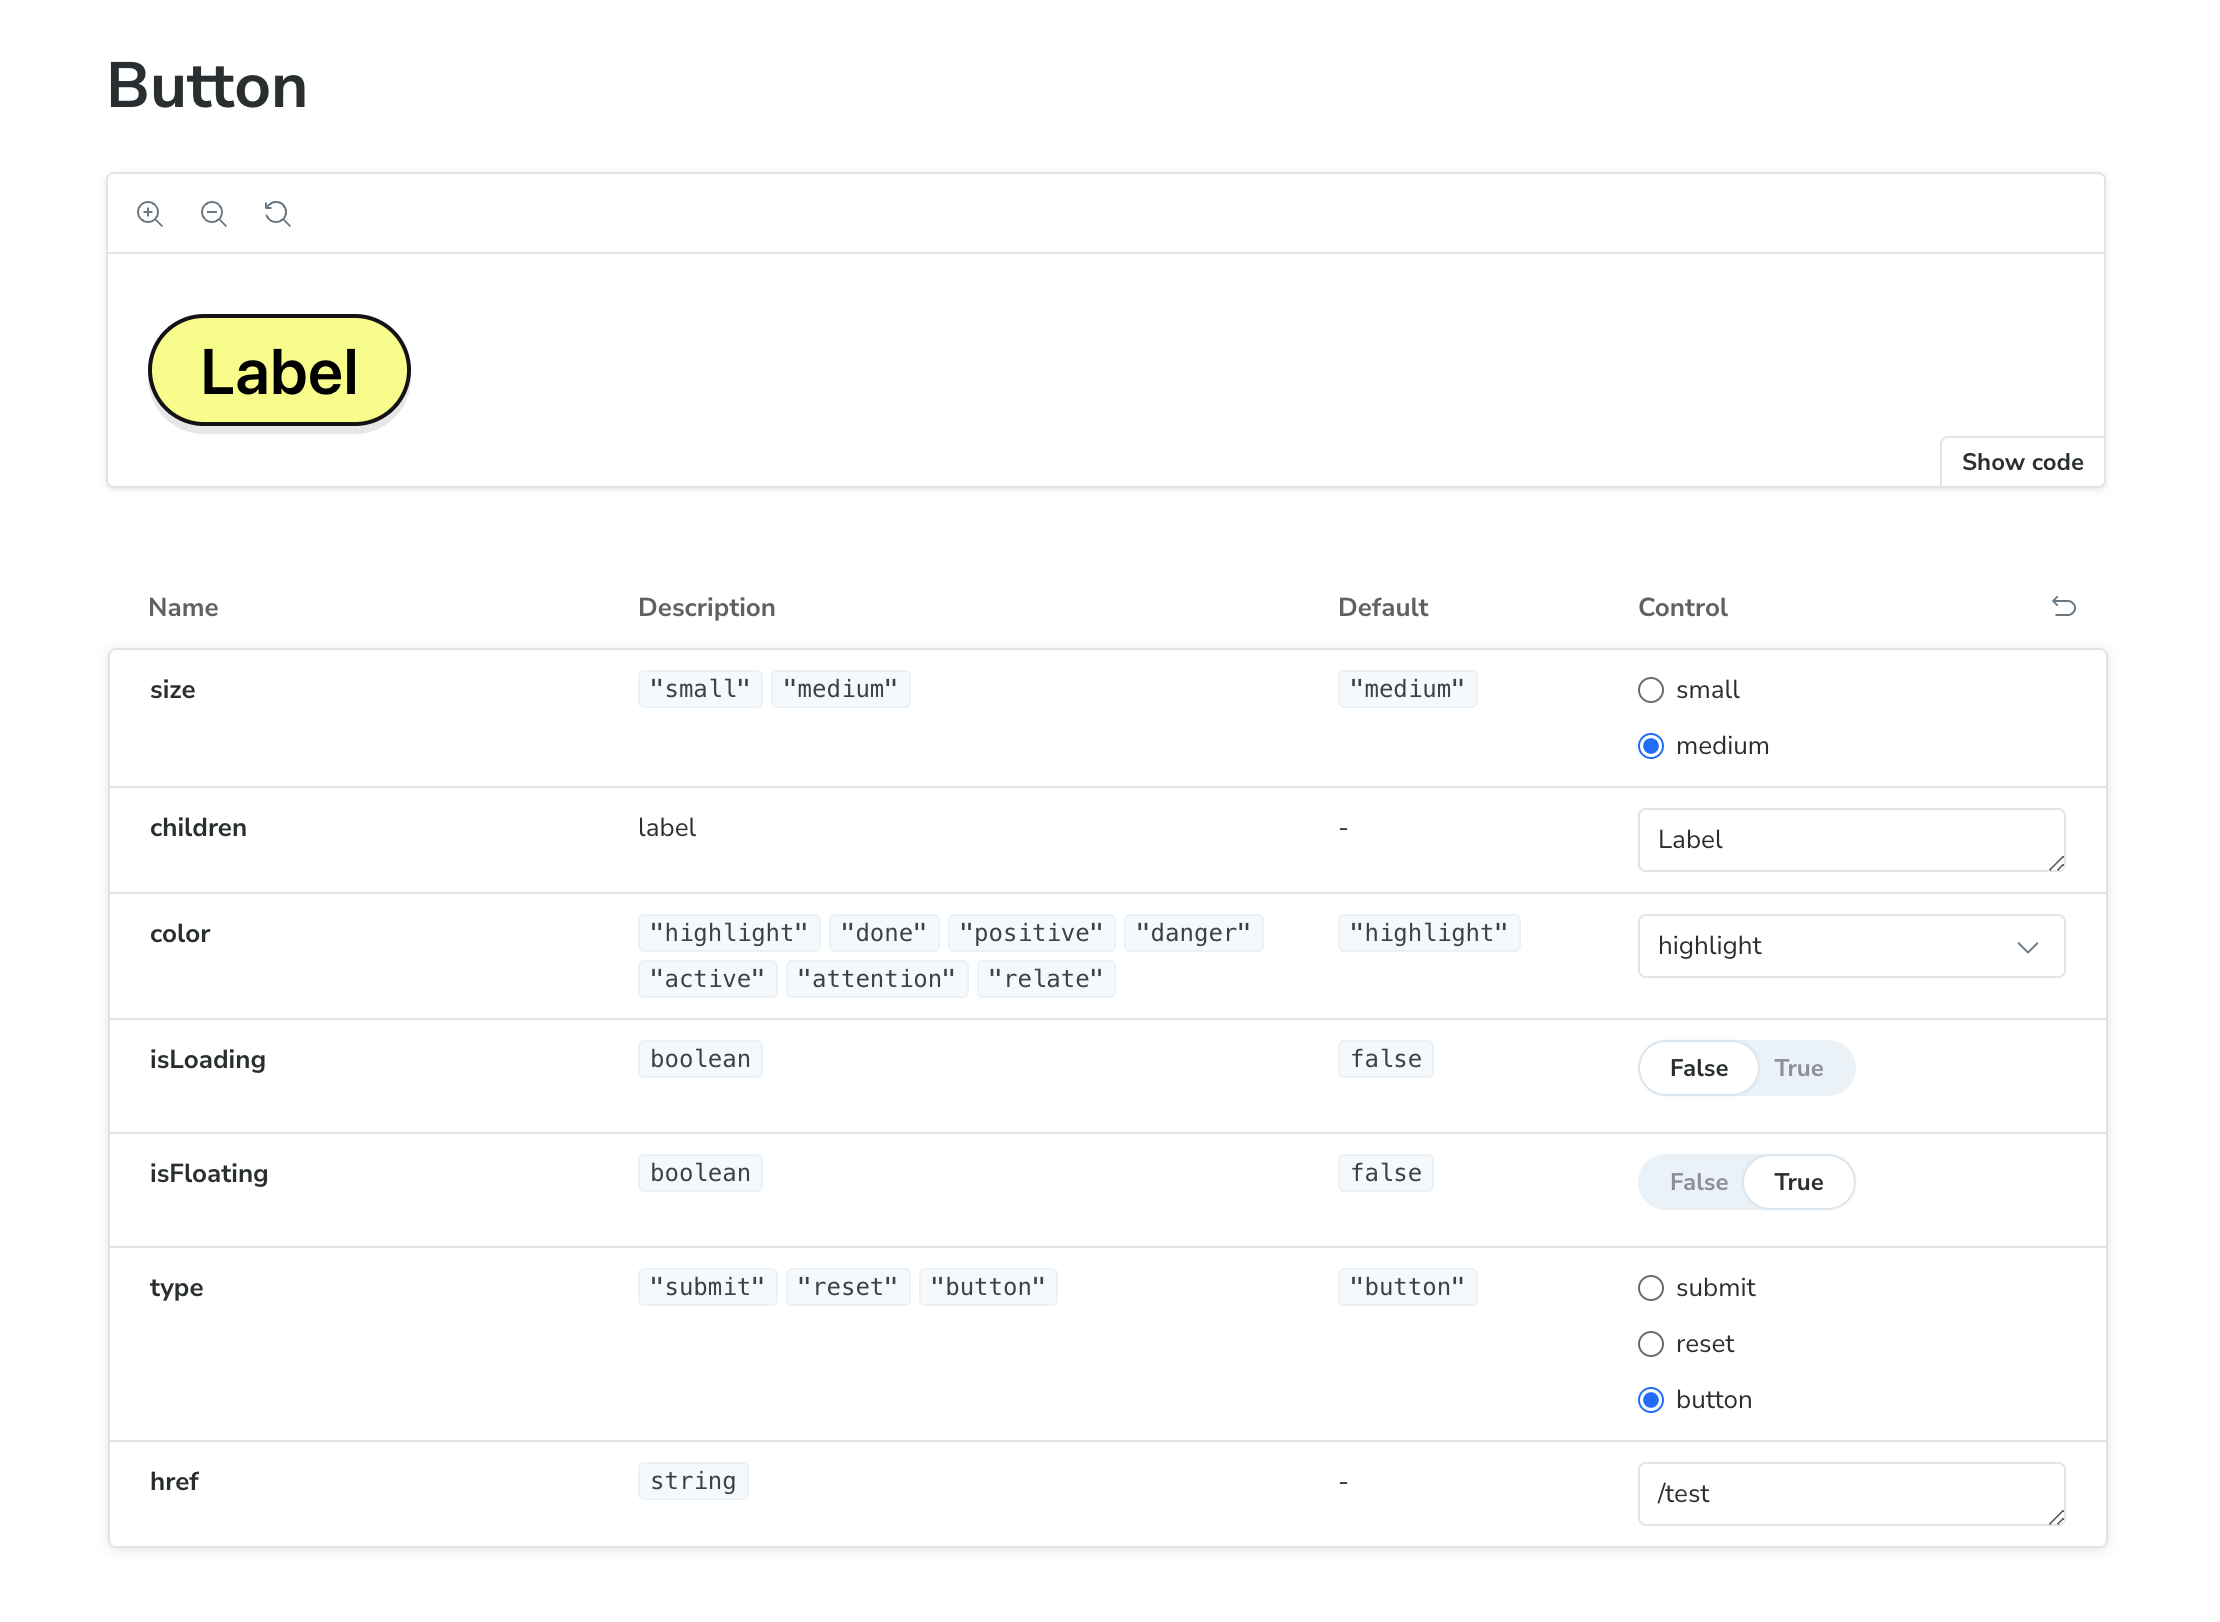Click the zoom out icon
This screenshot has width=2220, height=1622.
213,213
